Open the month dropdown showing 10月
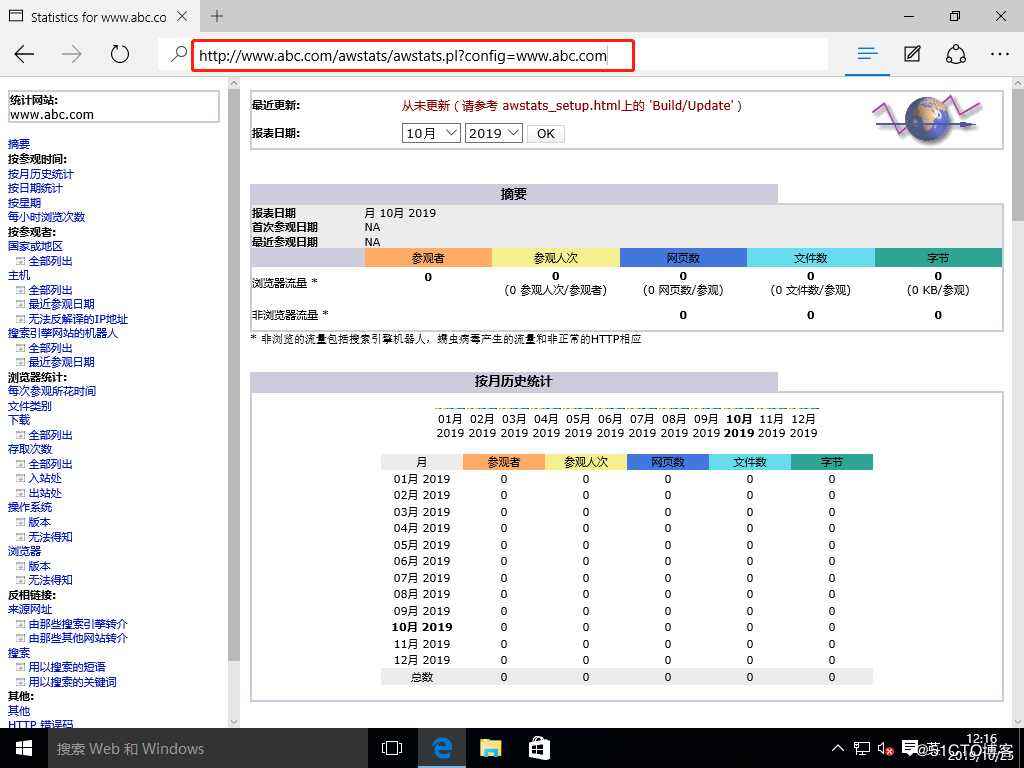The height and width of the screenshot is (768, 1024). point(431,133)
